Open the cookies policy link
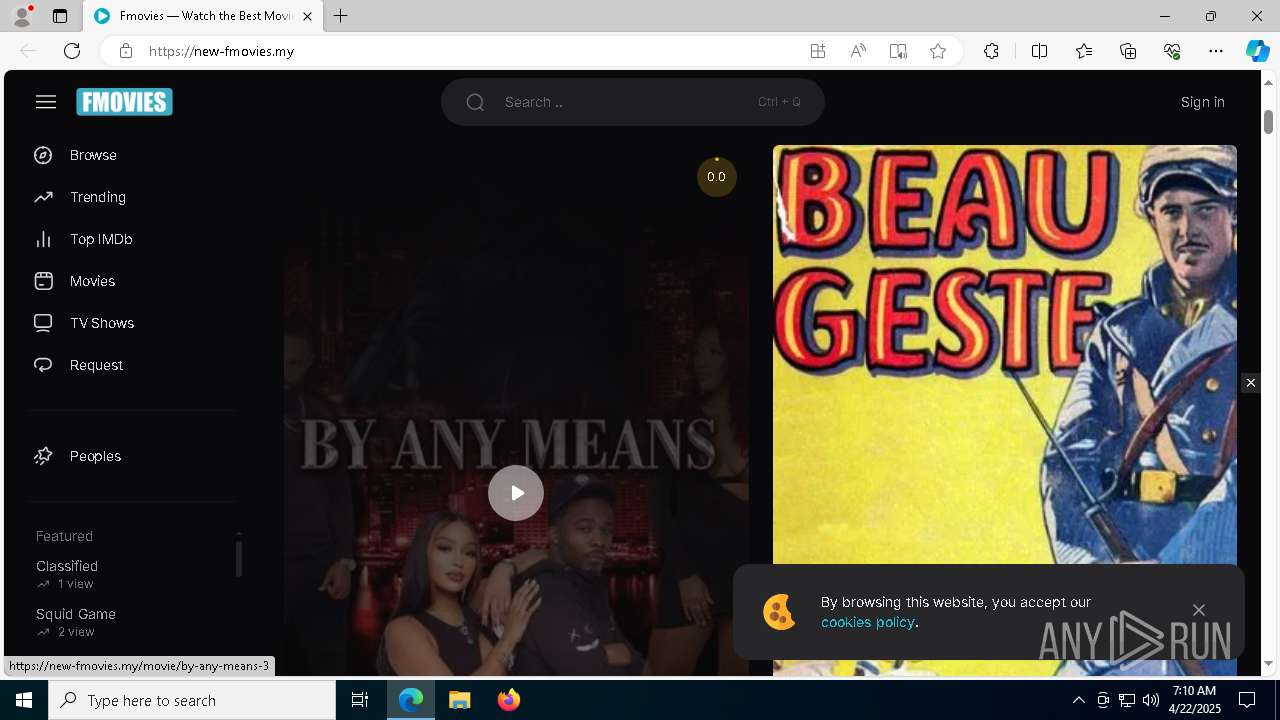Viewport: 1280px width, 720px height. (x=867, y=622)
